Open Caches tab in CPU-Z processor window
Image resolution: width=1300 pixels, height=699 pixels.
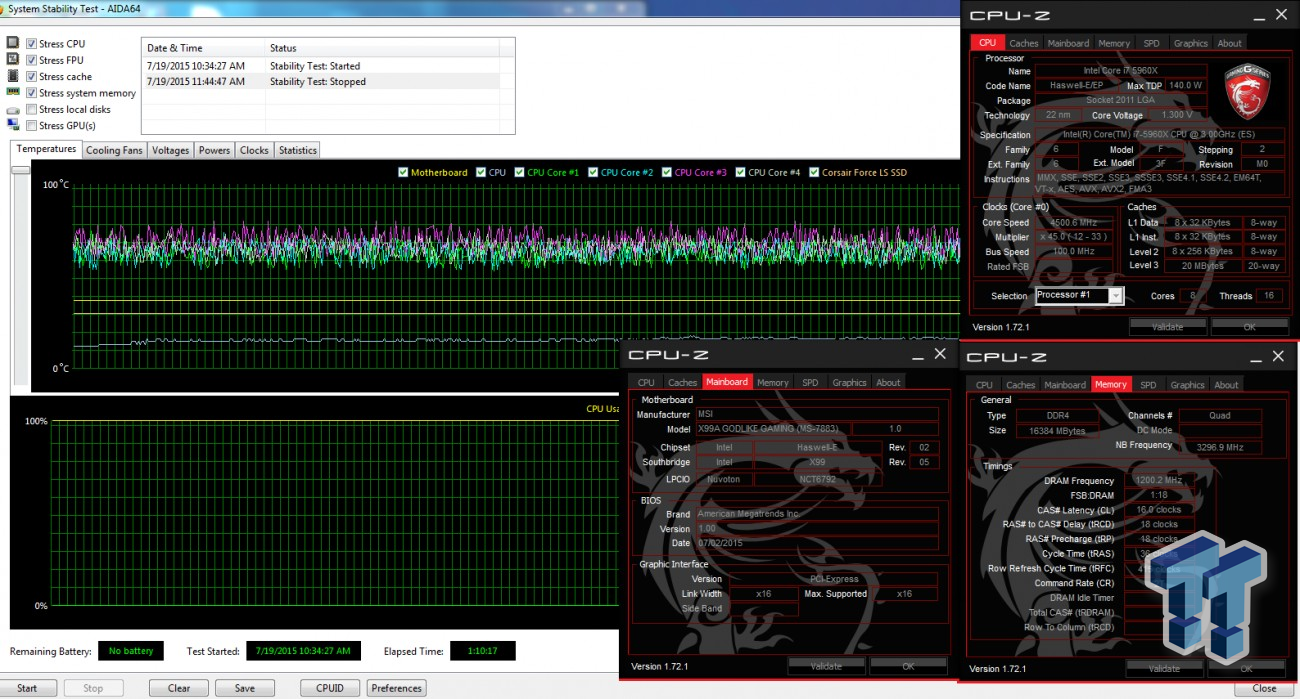click(1024, 43)
